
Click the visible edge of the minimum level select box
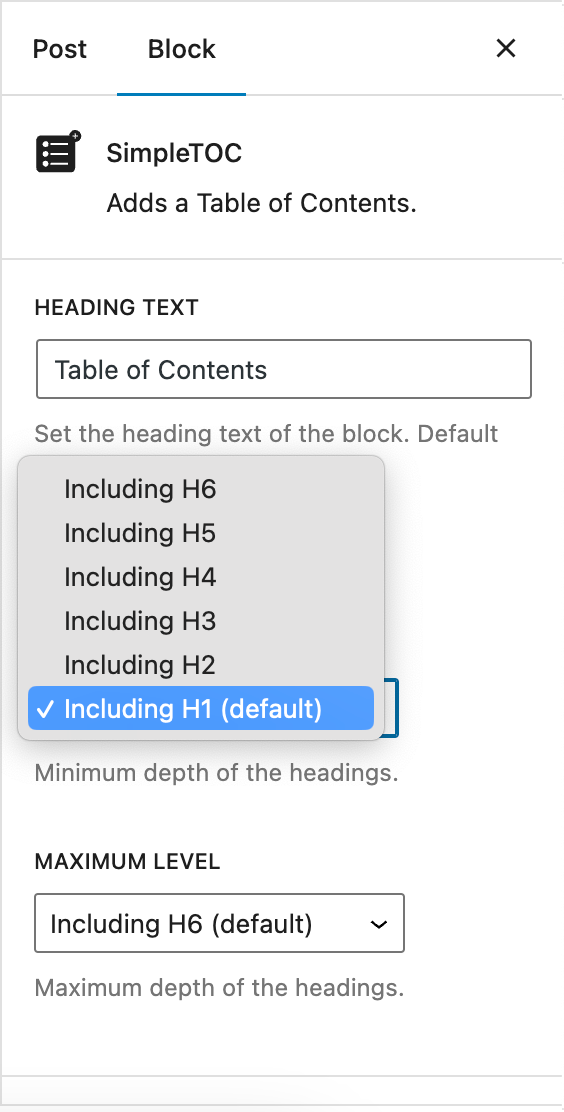click(x=391, y=708)
